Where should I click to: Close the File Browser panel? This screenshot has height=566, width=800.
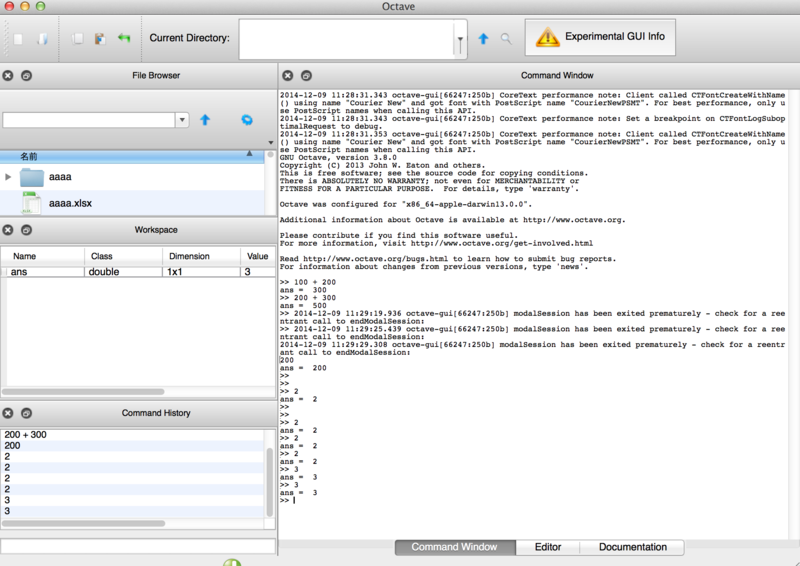pyautogui.click(x=8, y=76)
